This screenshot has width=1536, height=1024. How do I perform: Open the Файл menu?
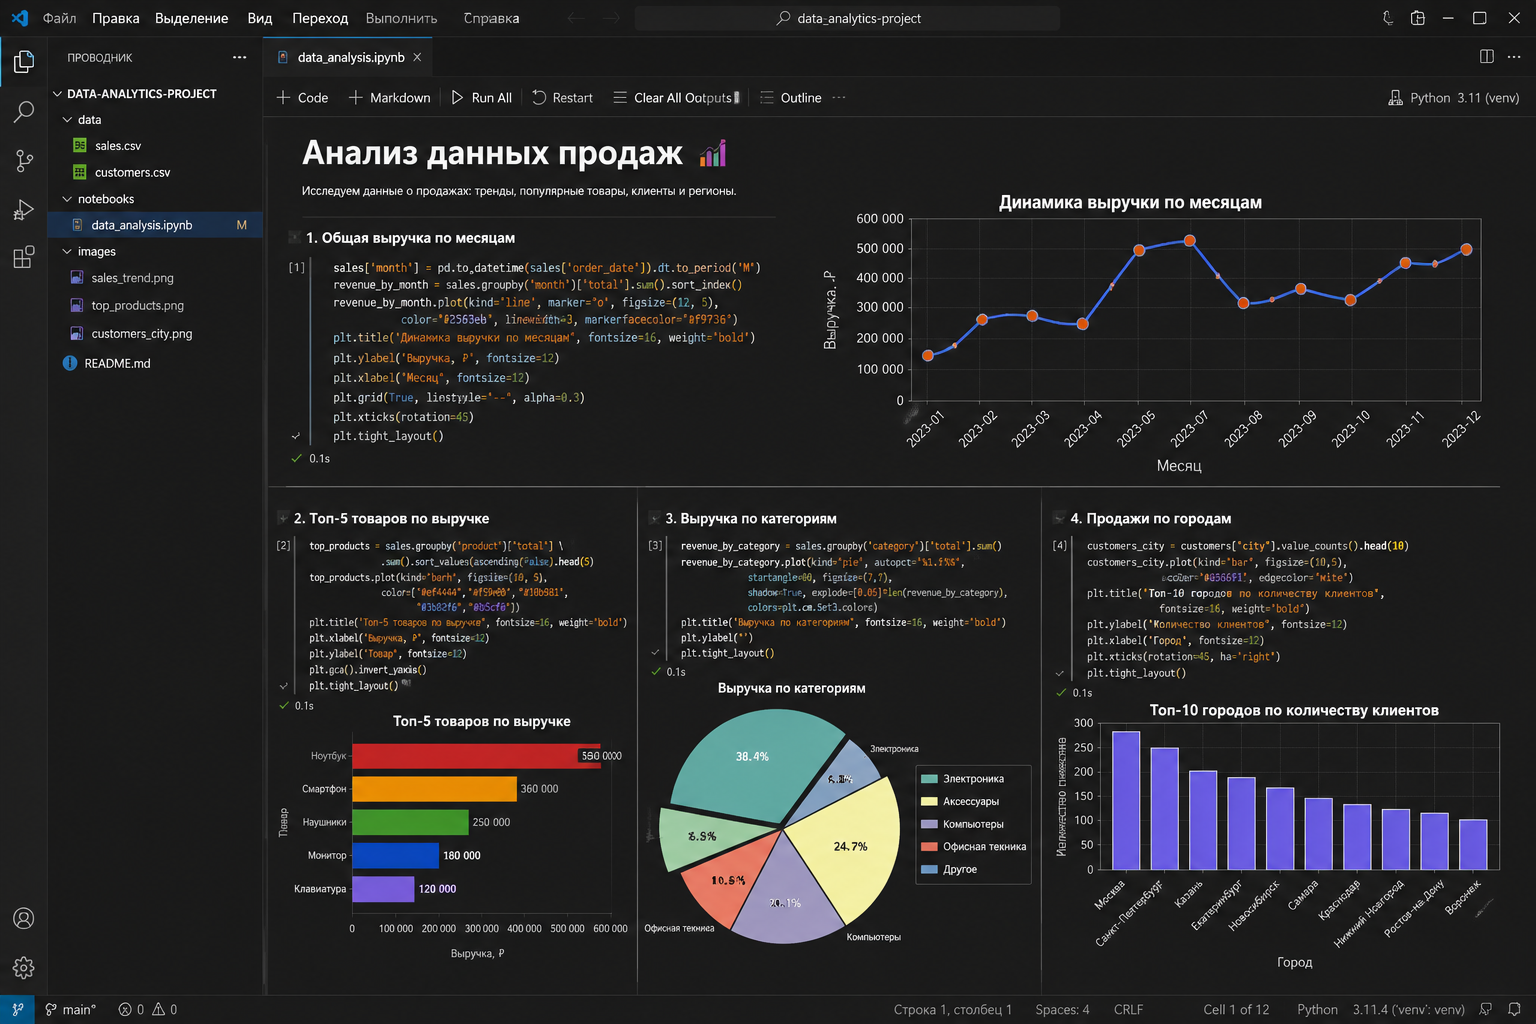pyautogui.click(x=60, y=18)
